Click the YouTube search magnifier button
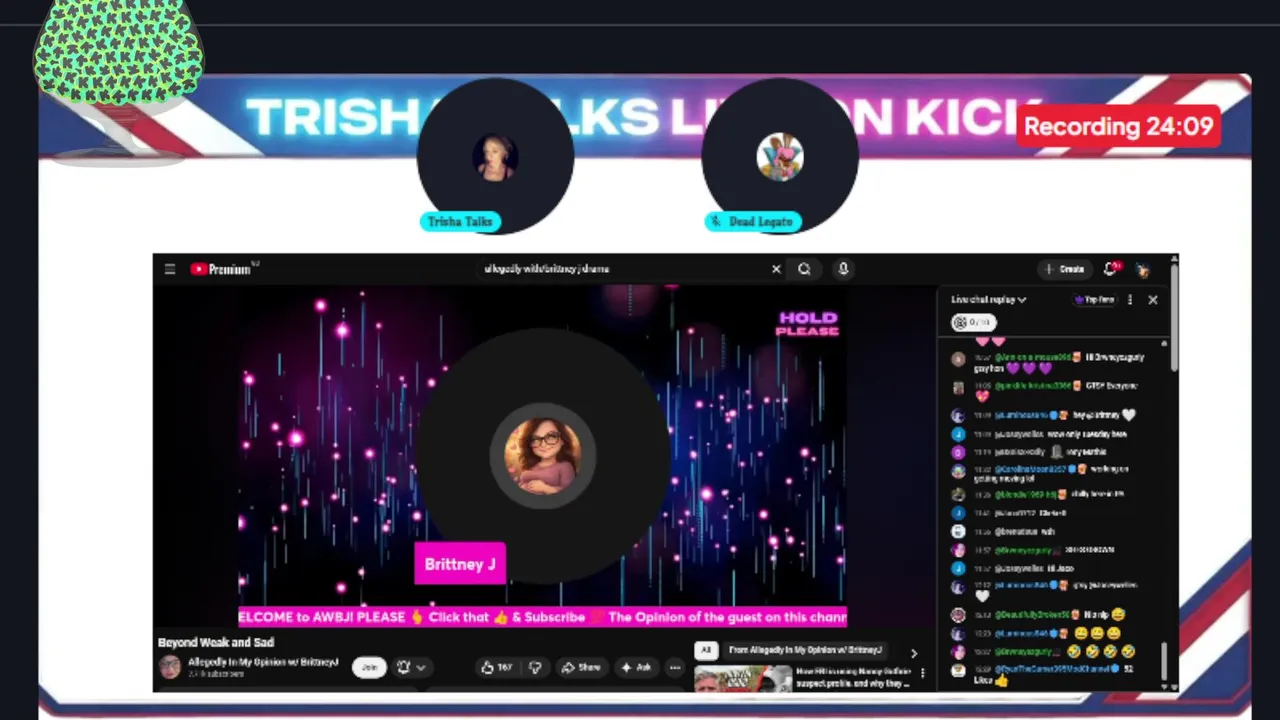 (x=804, y=269)
